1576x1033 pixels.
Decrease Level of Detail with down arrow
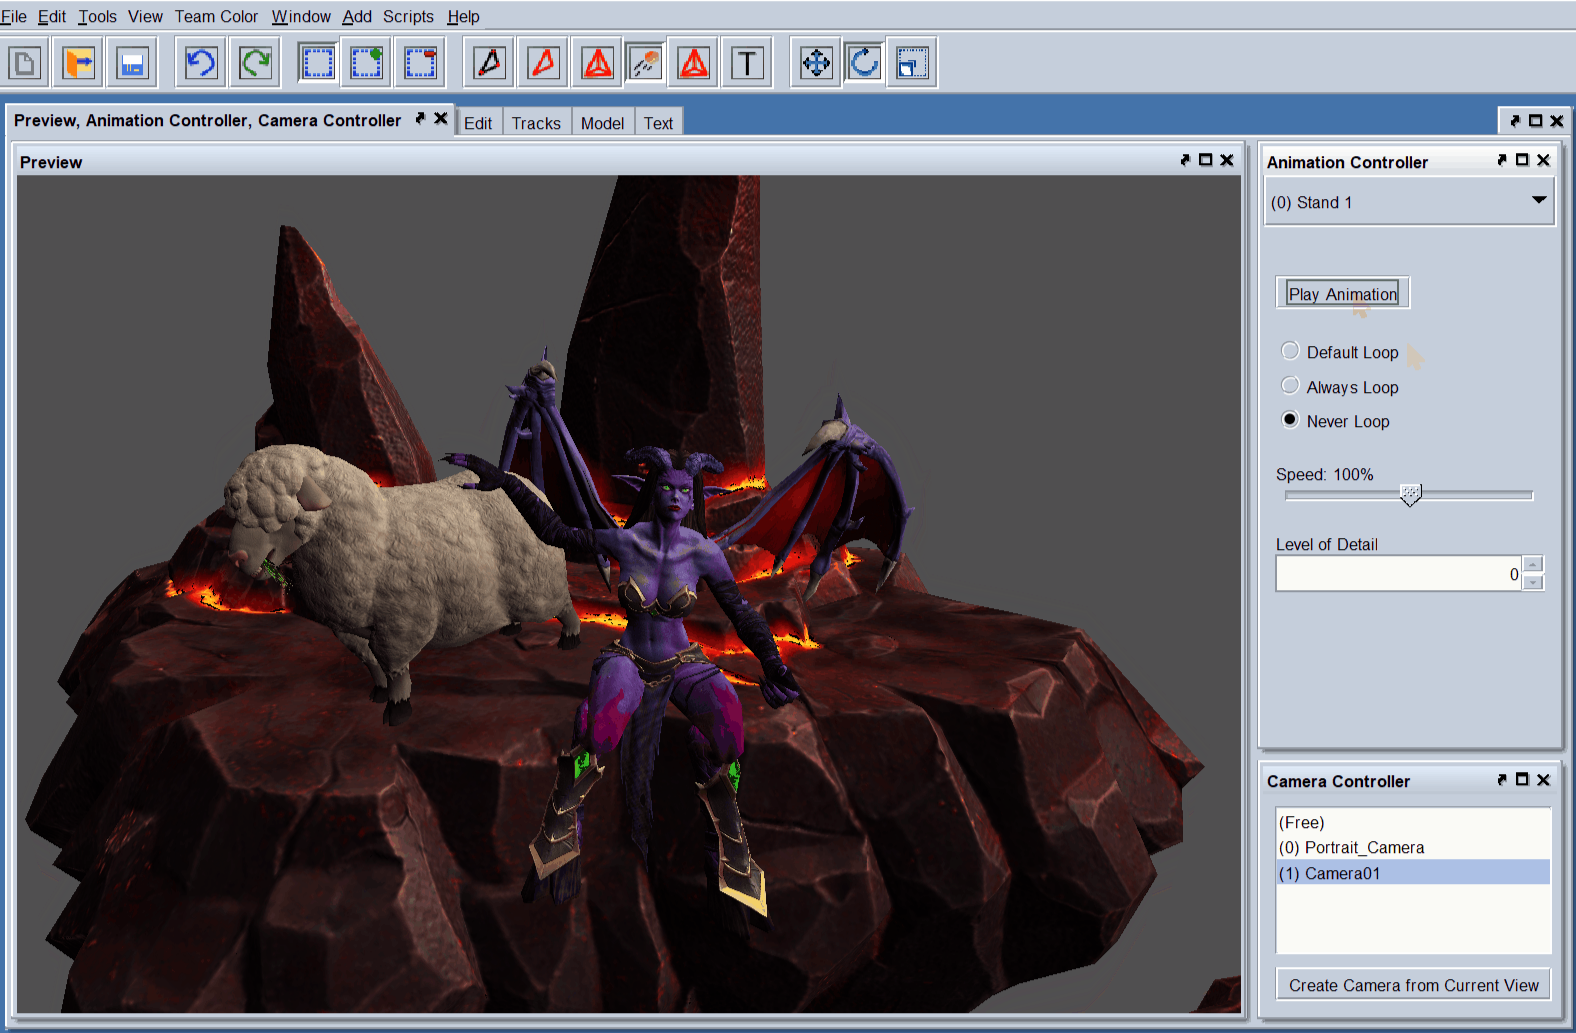[x=1532, y=582]
